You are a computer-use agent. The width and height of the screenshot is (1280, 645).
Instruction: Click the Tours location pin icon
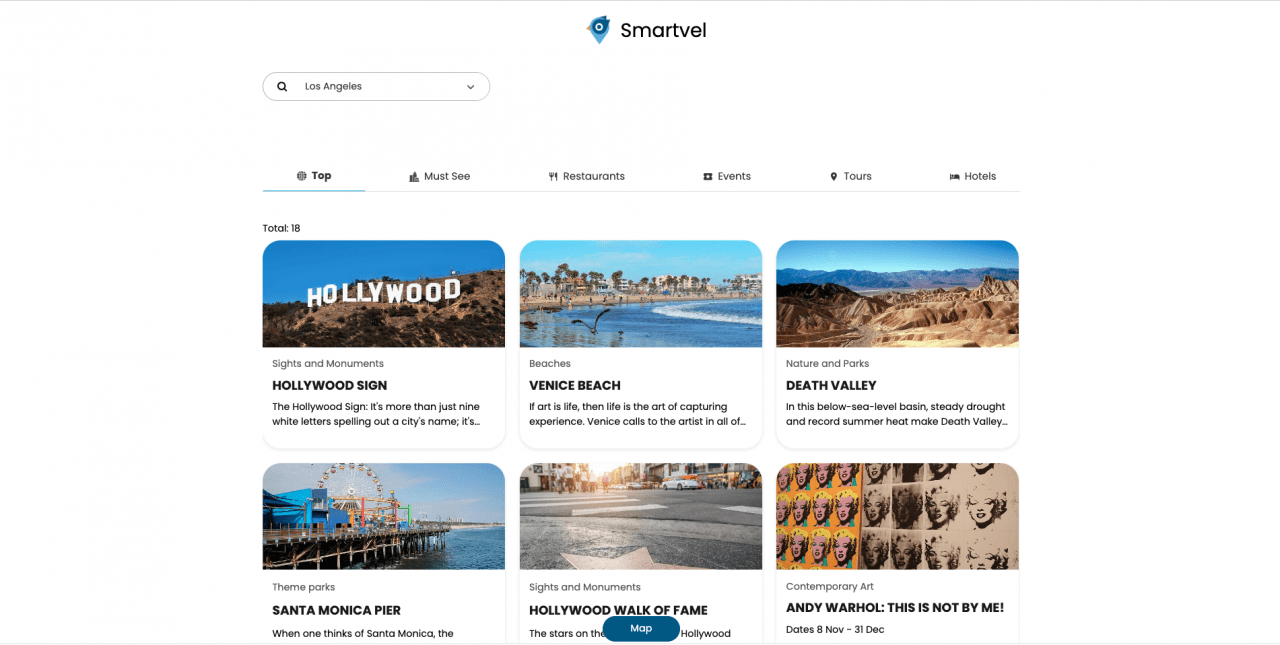coord(833,177)
